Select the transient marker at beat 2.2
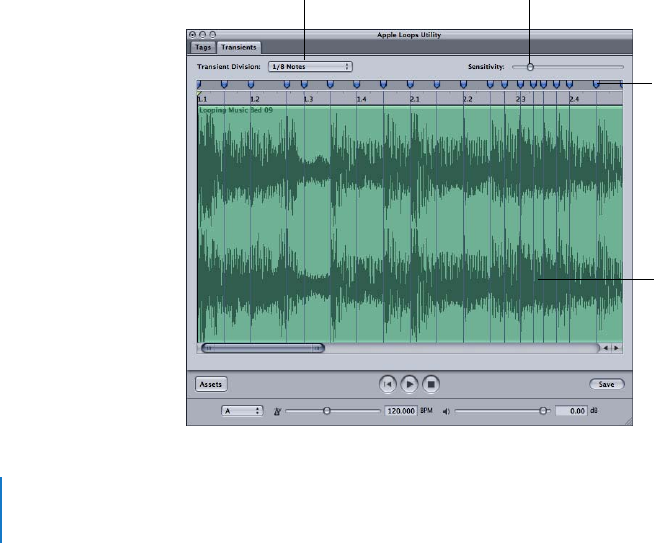 (463, 84)
